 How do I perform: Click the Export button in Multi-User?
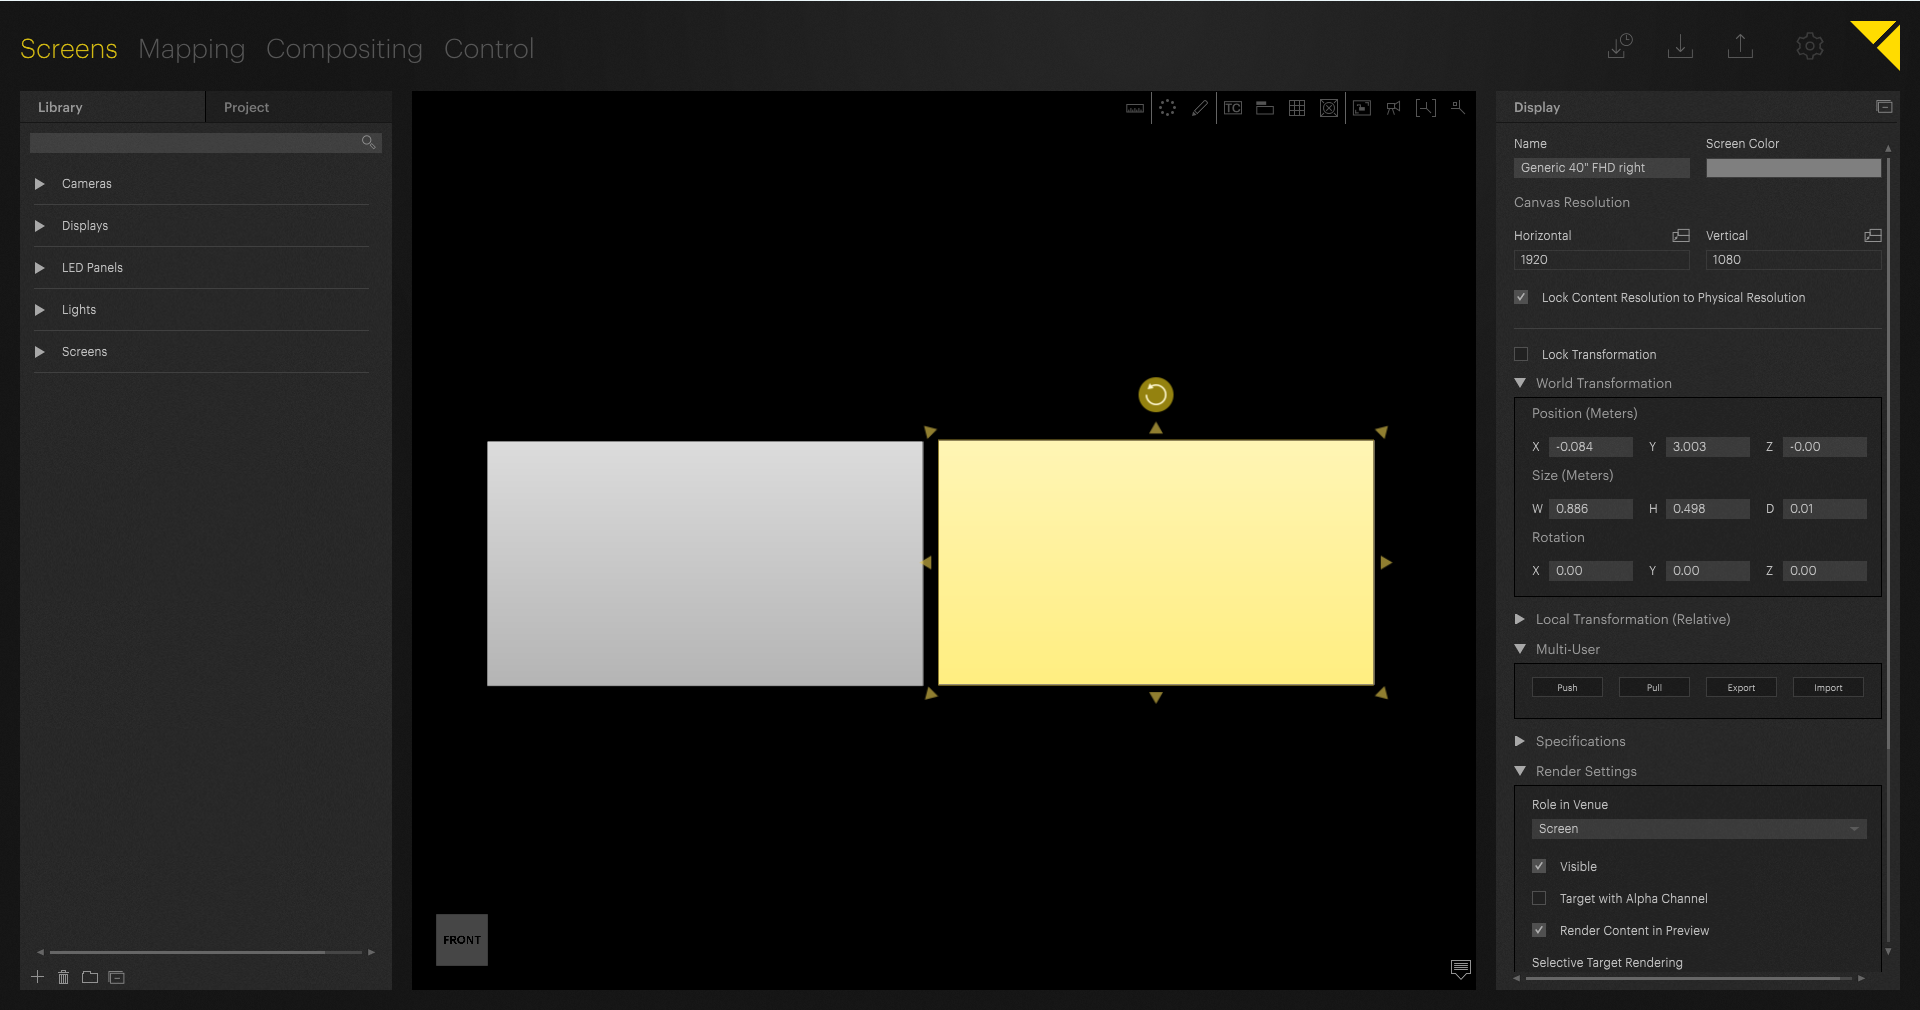(1740, 688)
